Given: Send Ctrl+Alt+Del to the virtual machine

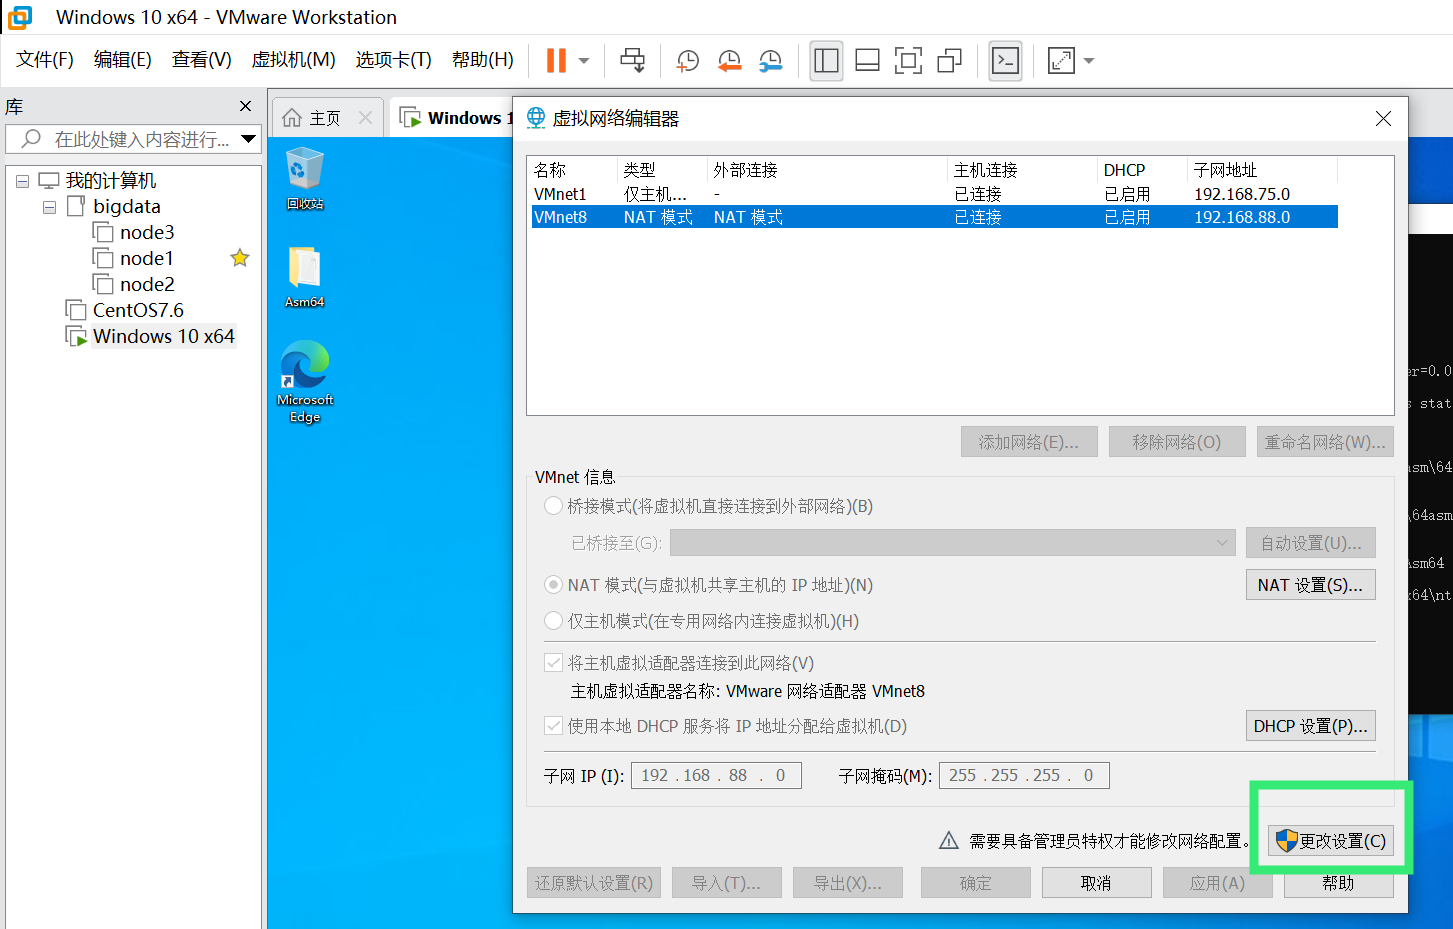Looking at the screenshot, I should coord(632,61).
